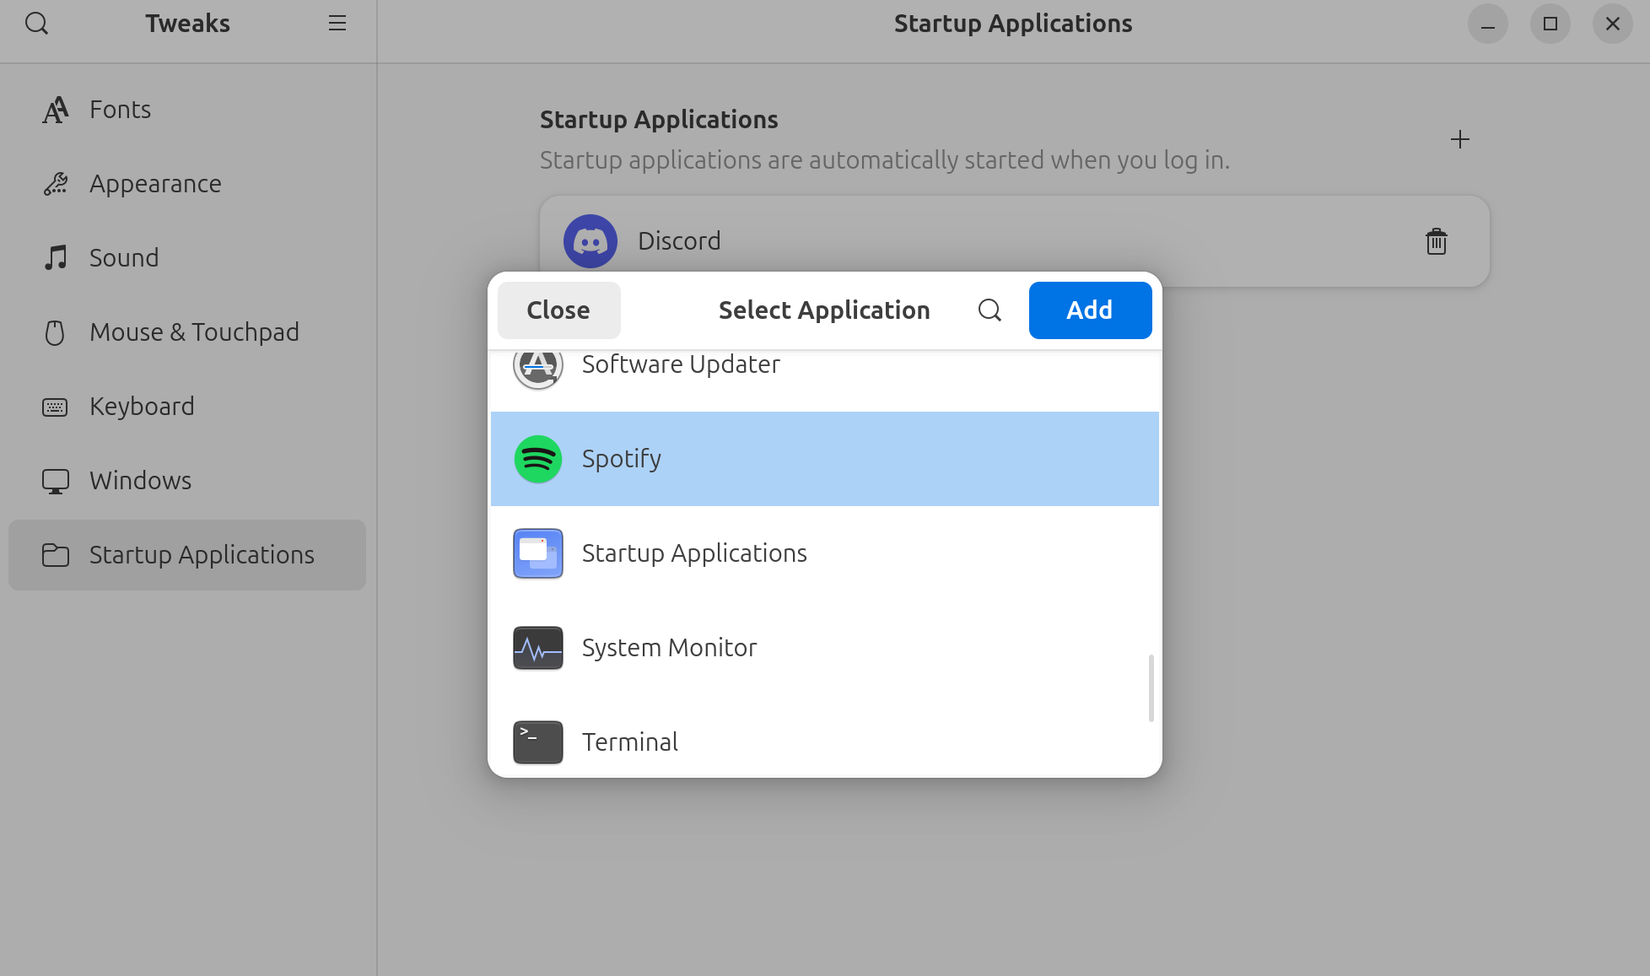Add the selected application

(x=1090, y=310)
